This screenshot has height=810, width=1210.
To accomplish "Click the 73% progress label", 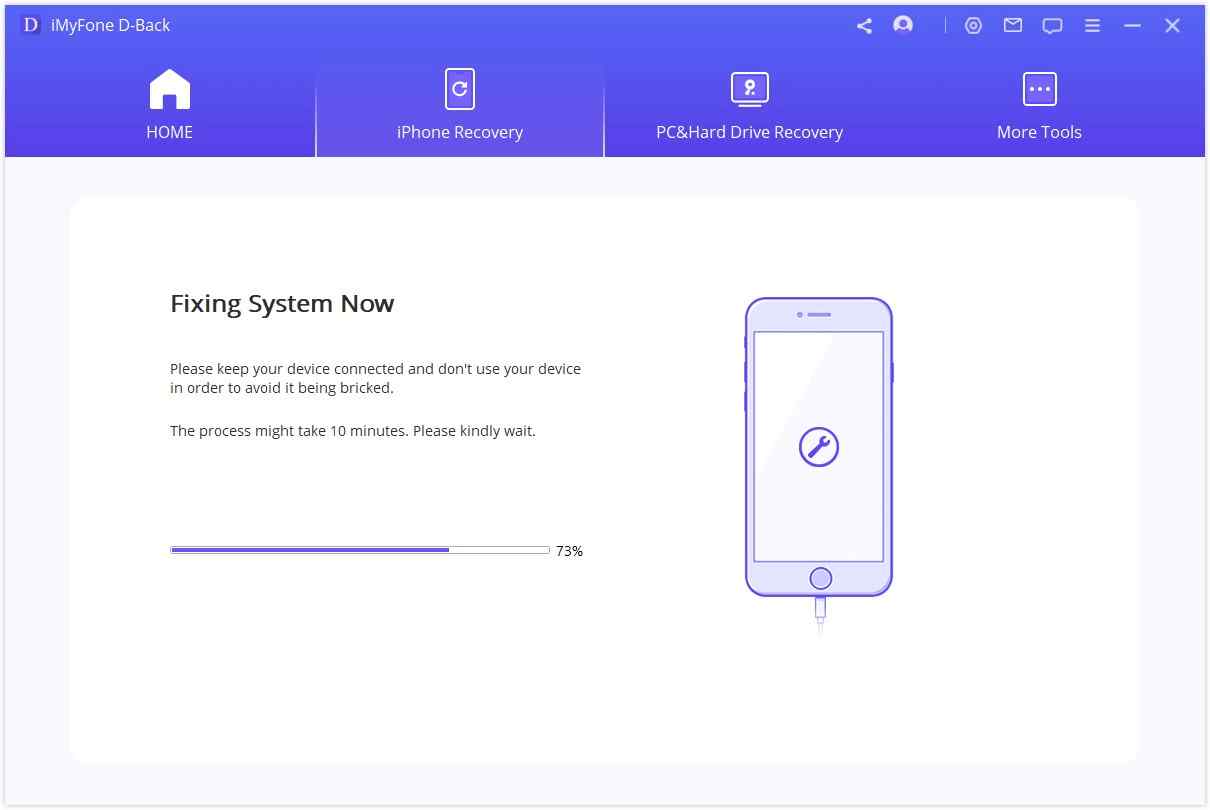I will tap(569, 550).
